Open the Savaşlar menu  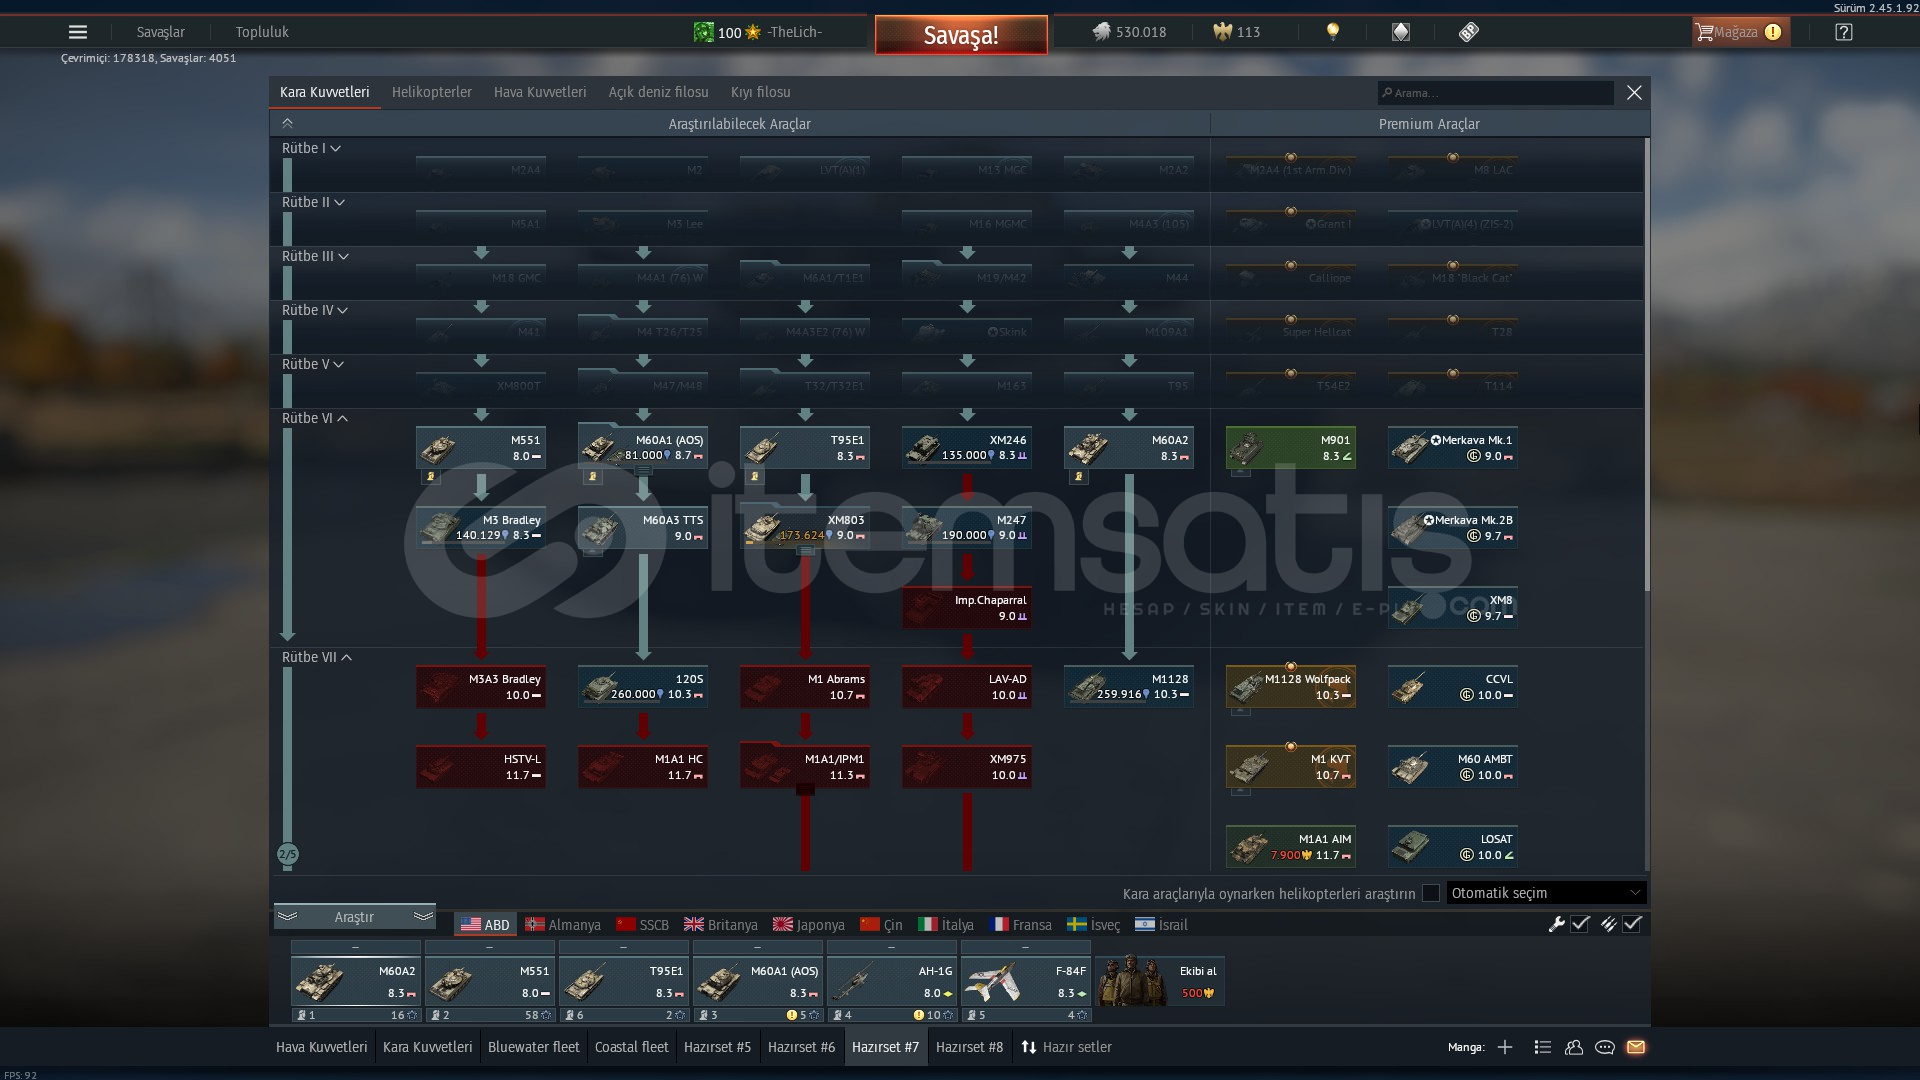click(160, 32)
